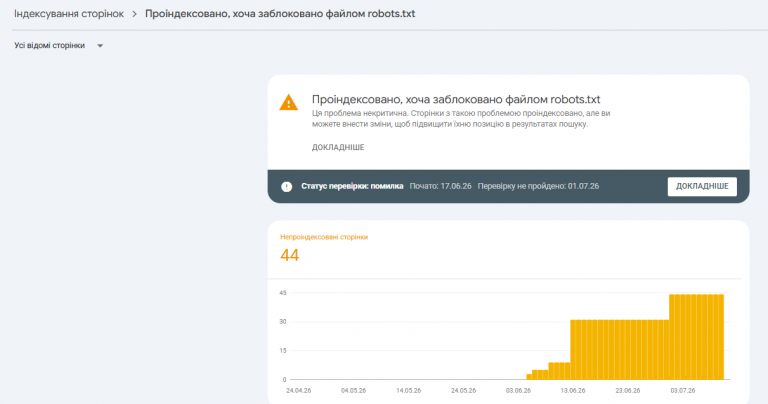Click the orange count '44'
This screenshot has width=768, height=404.
pyautogui.click(x=289, y=255)
